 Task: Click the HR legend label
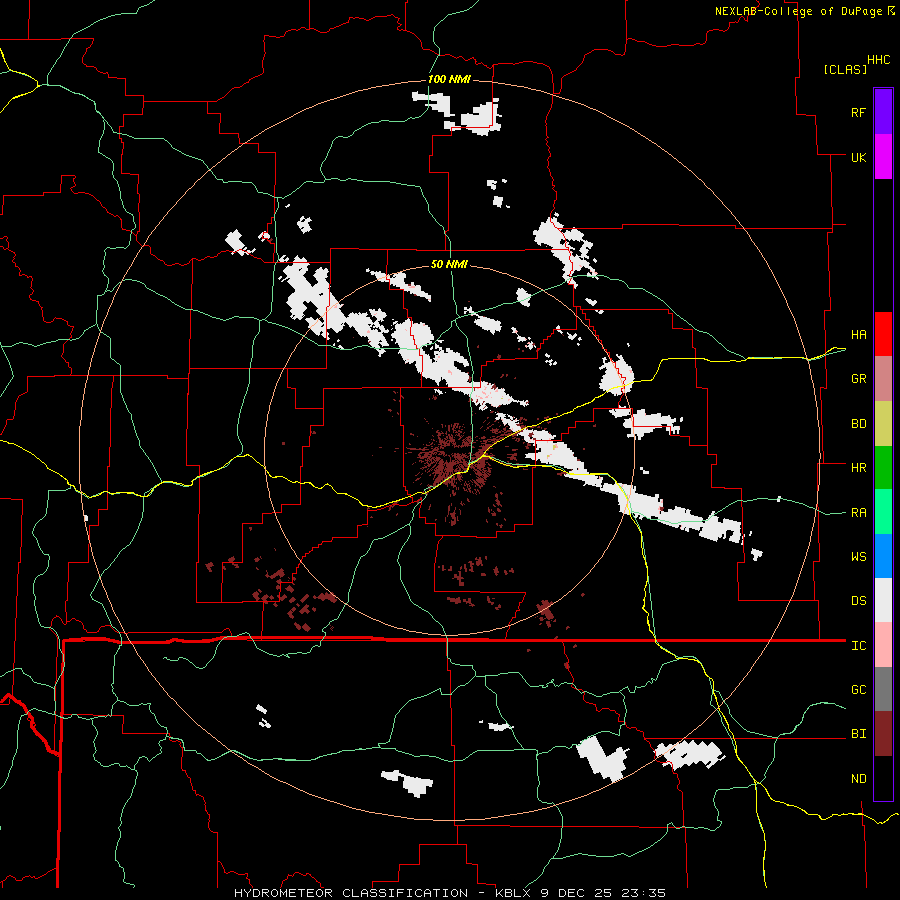[858, 468]
